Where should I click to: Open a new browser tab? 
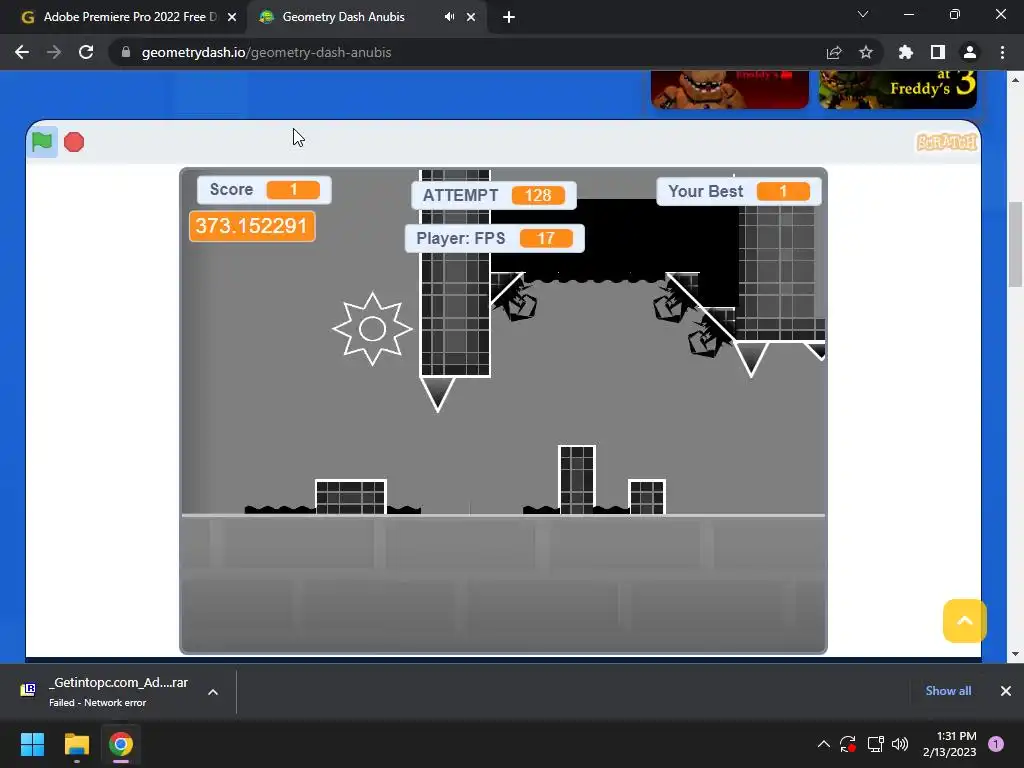509,17
